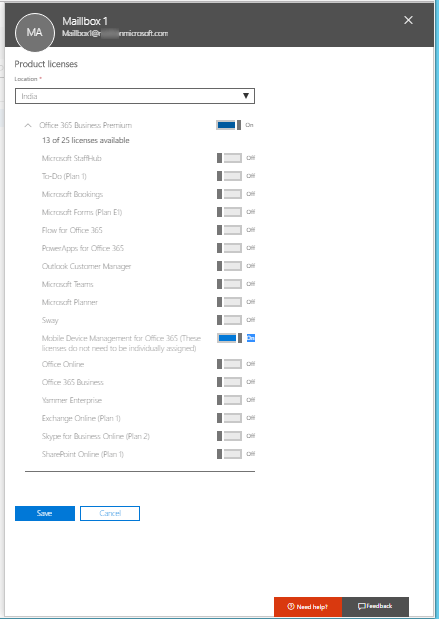Turn on Office 365 Business toggle

[x=229, y=382]
